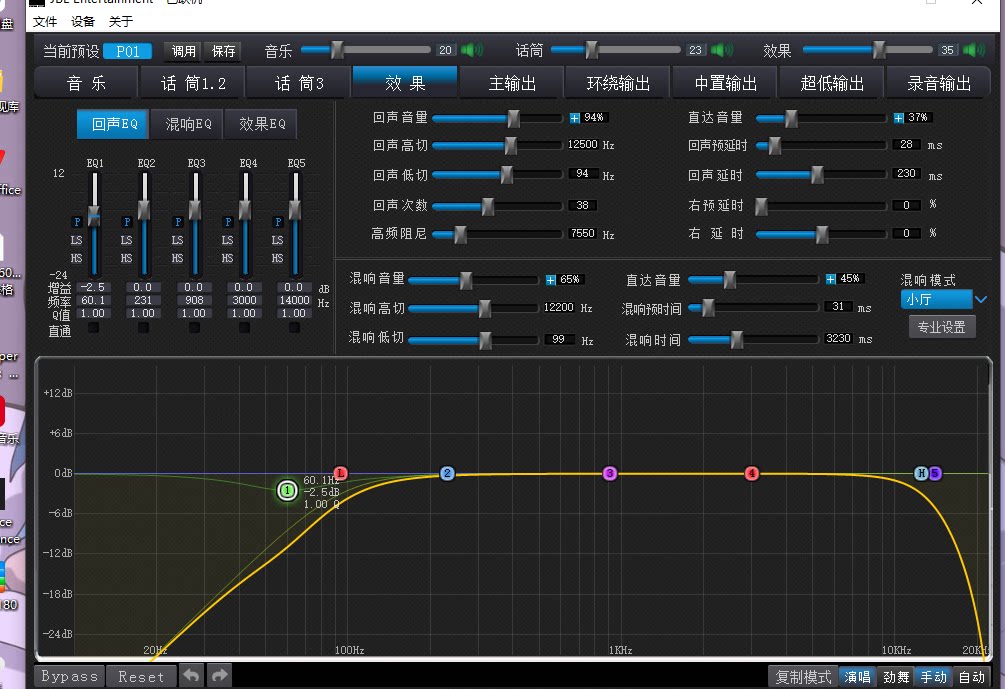Set EQ5 filter type to P
The image size is (1005, 689).
pyautogui.click(x=278, y=222)
